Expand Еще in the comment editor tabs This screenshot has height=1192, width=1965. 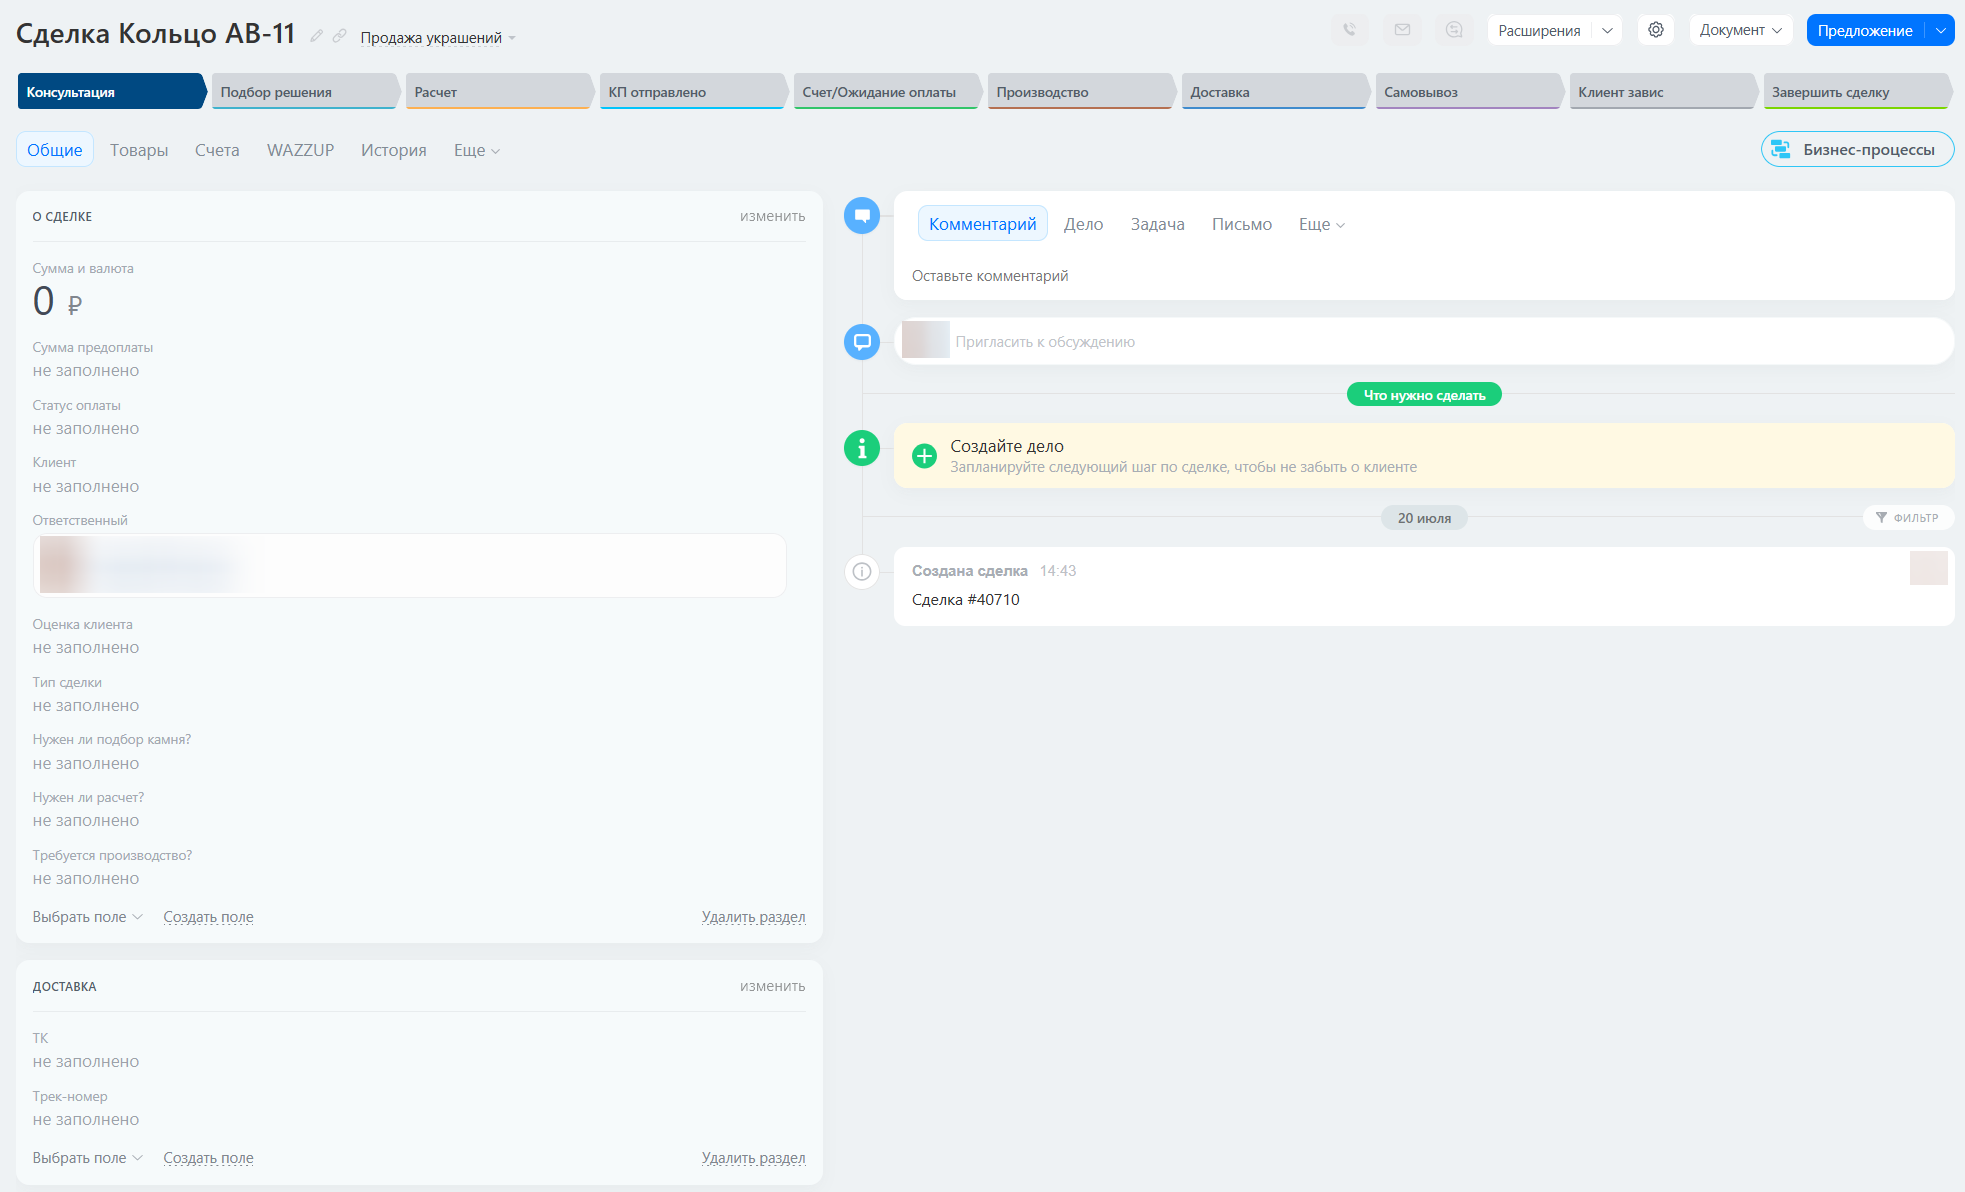tap(1321, 224)
